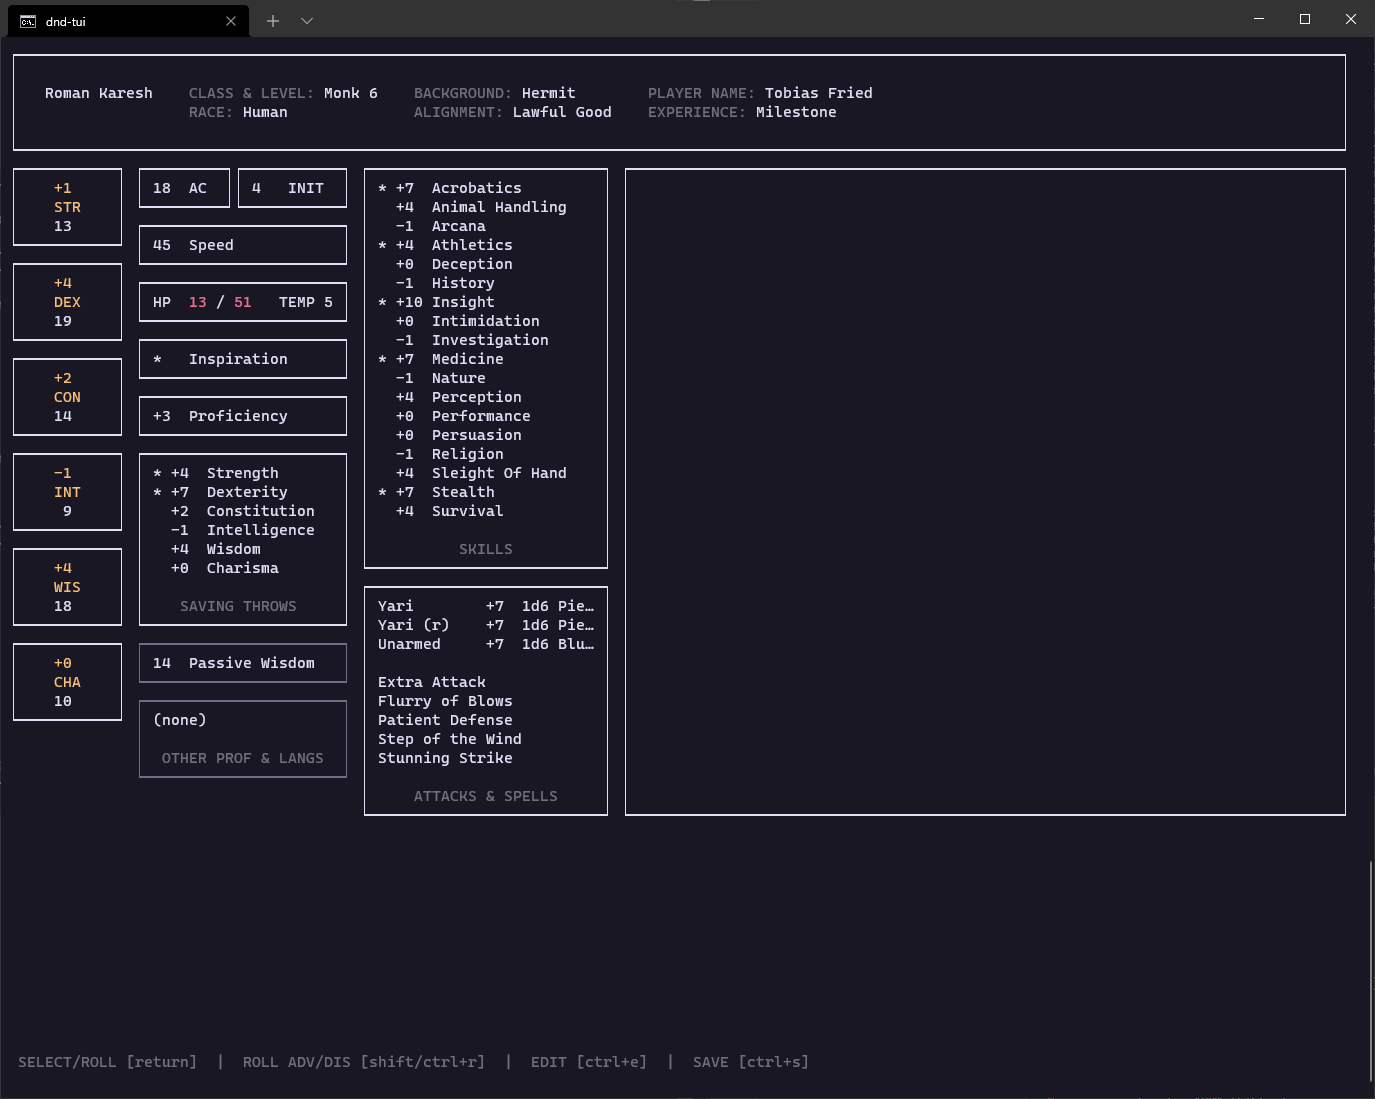Screen dimensions: 1375x1099
Task: Roll the Constitution saving throw
Action: 242,511
